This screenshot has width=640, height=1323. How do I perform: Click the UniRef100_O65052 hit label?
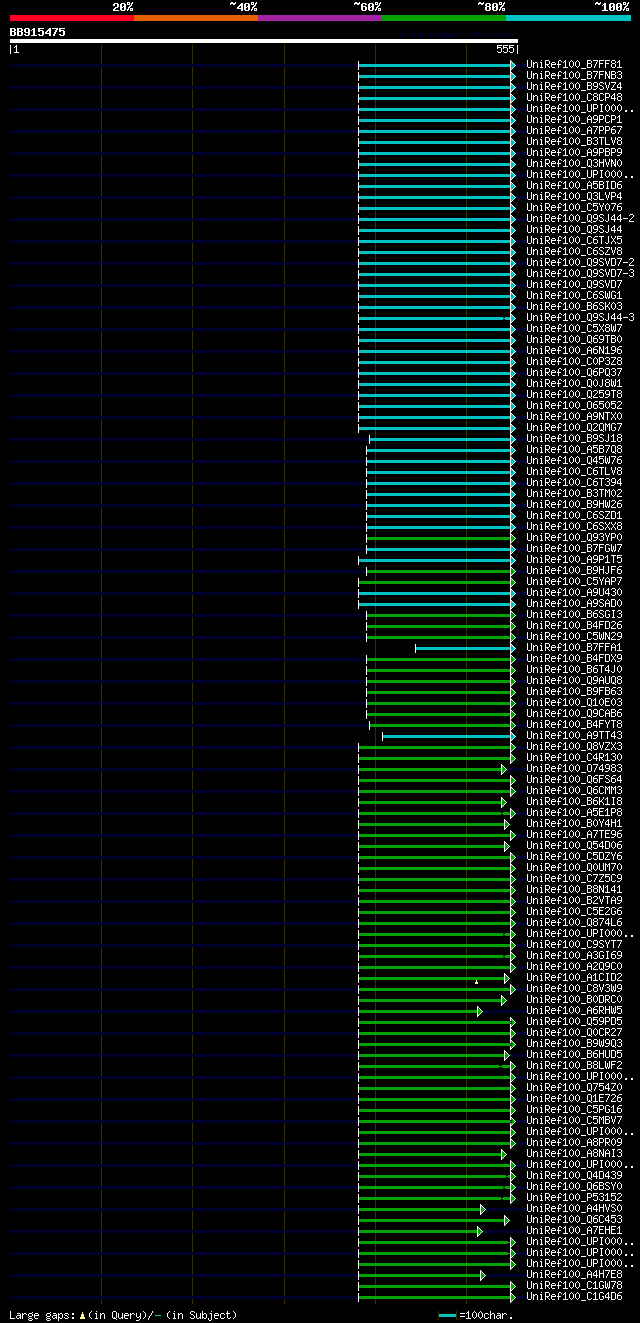pyautogui.click(x=574, y=405)
